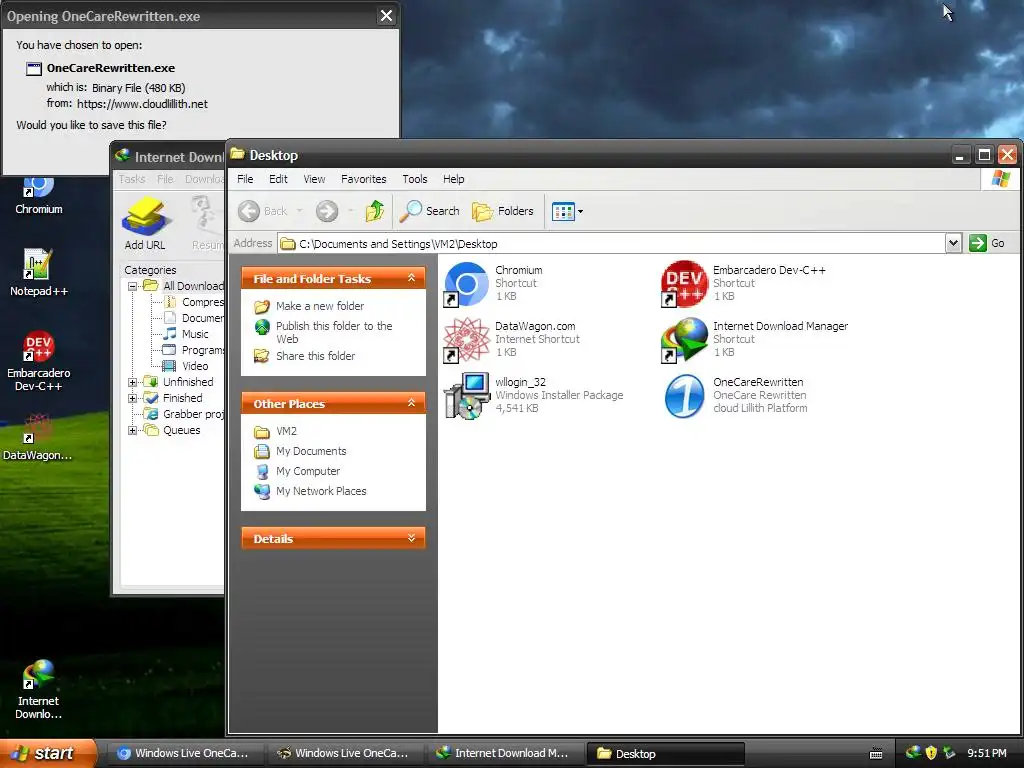Screen dimensions: 1024x768
Task: Click Share this folder
Action: coord(304,356)
